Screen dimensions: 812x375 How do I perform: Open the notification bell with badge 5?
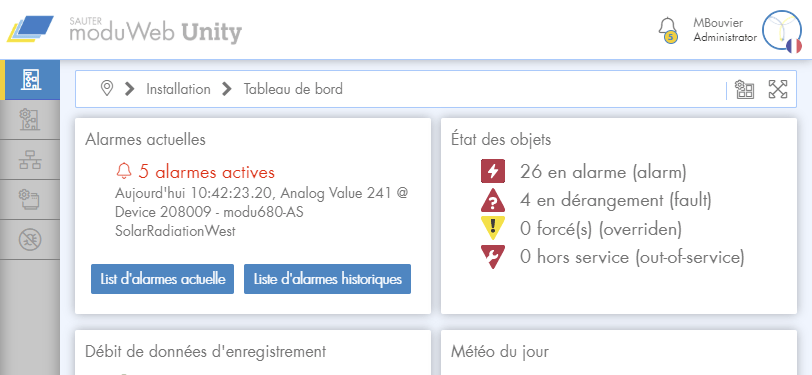pyautogui.click(x=668, y=30)
